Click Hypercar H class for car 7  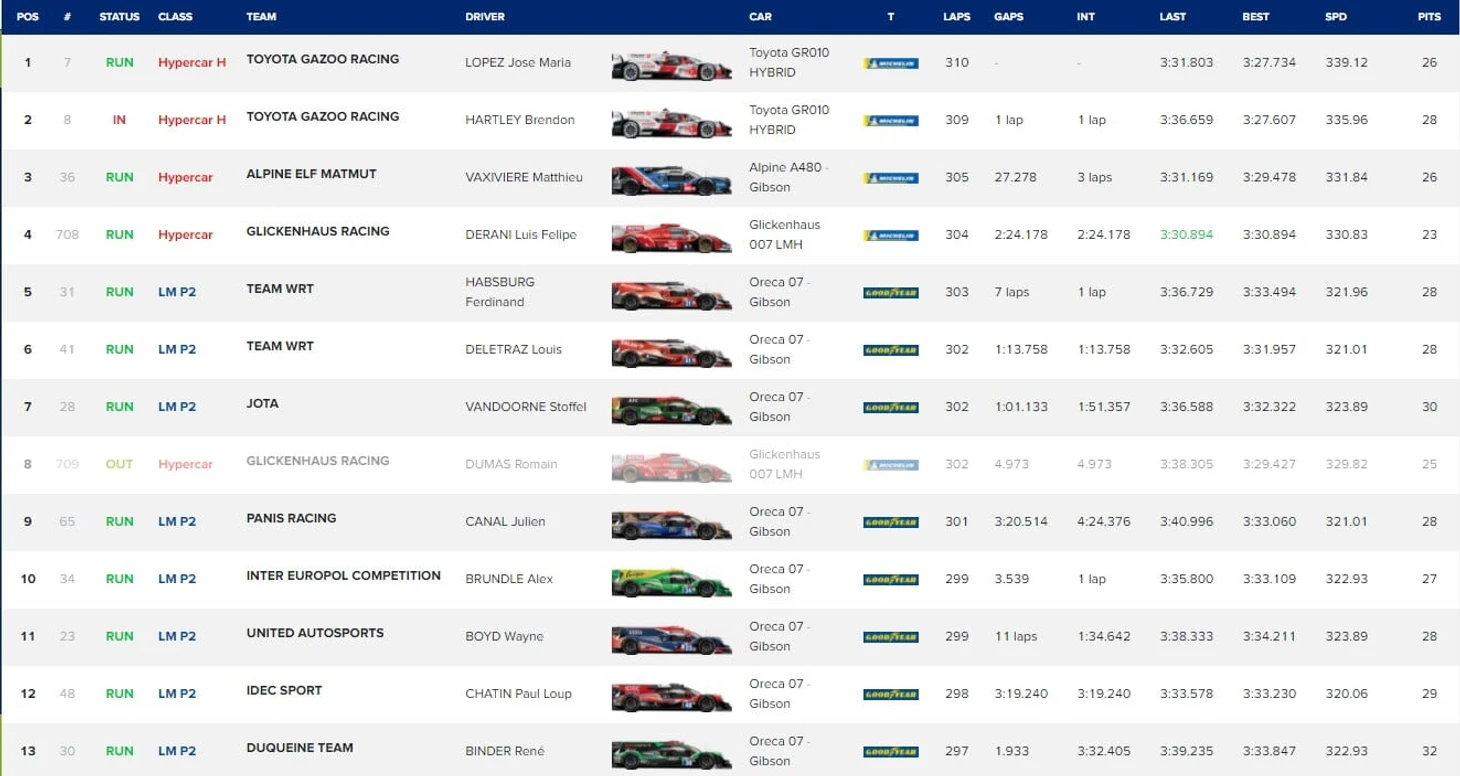click(x=192, y=62)
